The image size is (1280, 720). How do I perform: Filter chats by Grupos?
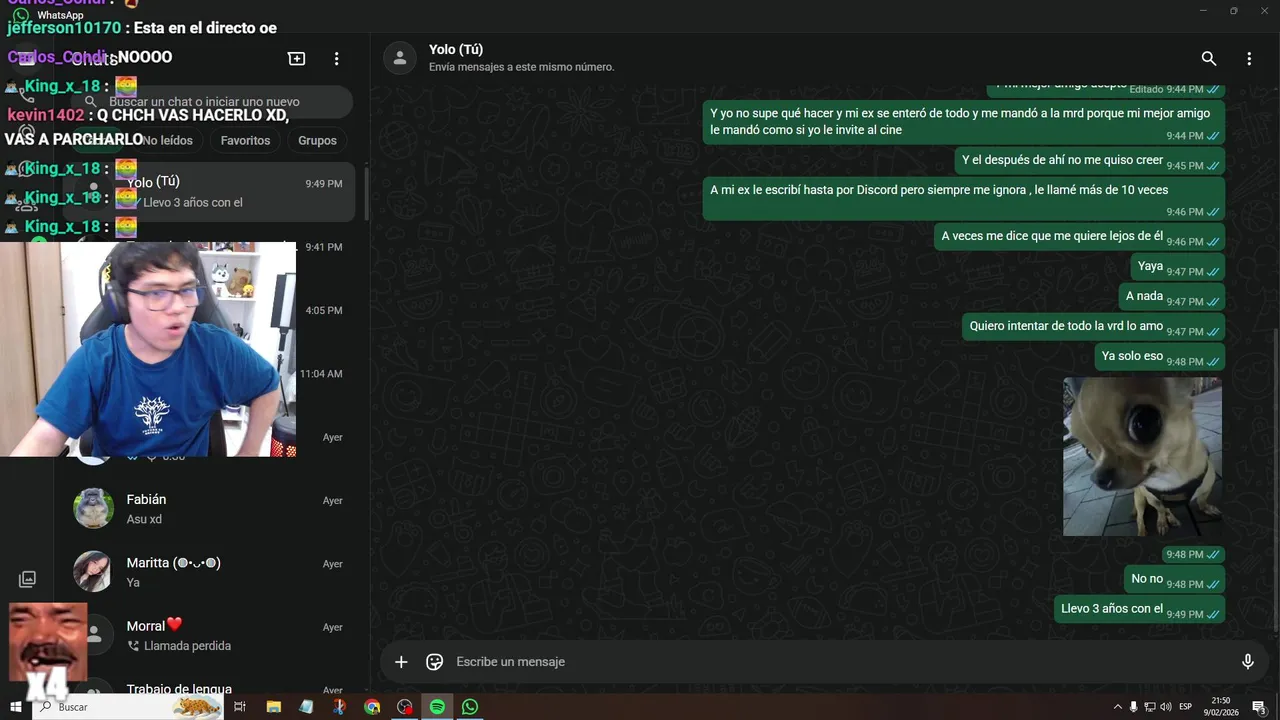pos(317,141)
